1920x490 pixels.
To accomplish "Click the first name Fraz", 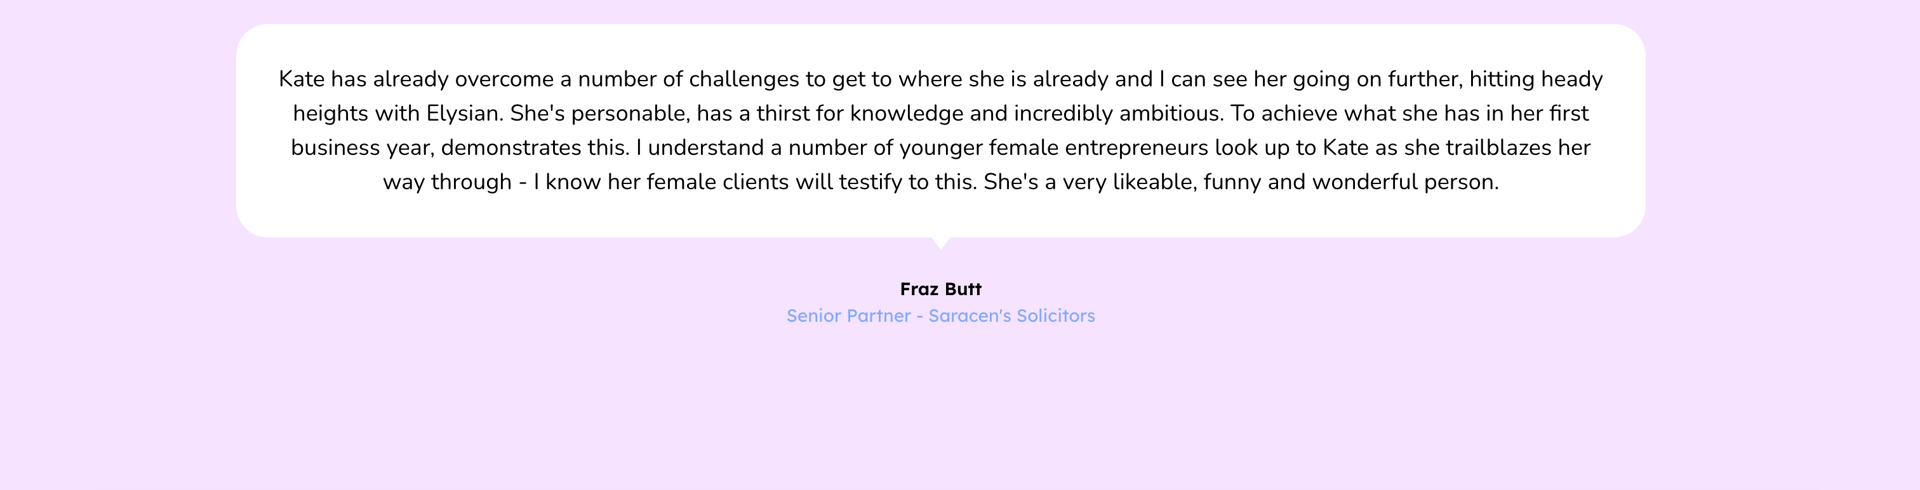I will coord(919,289).
